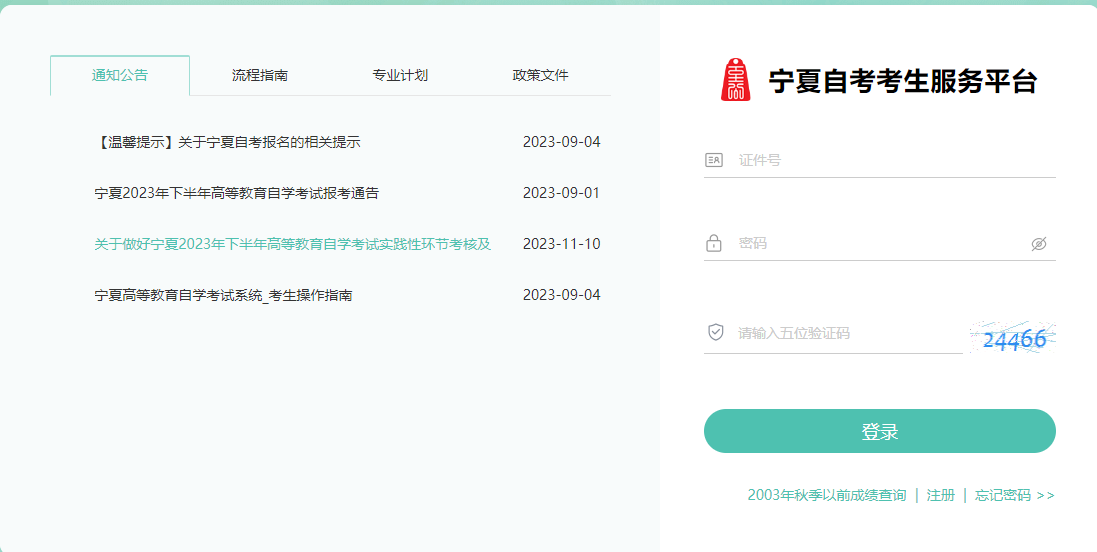Click the ID card icon

714,160
